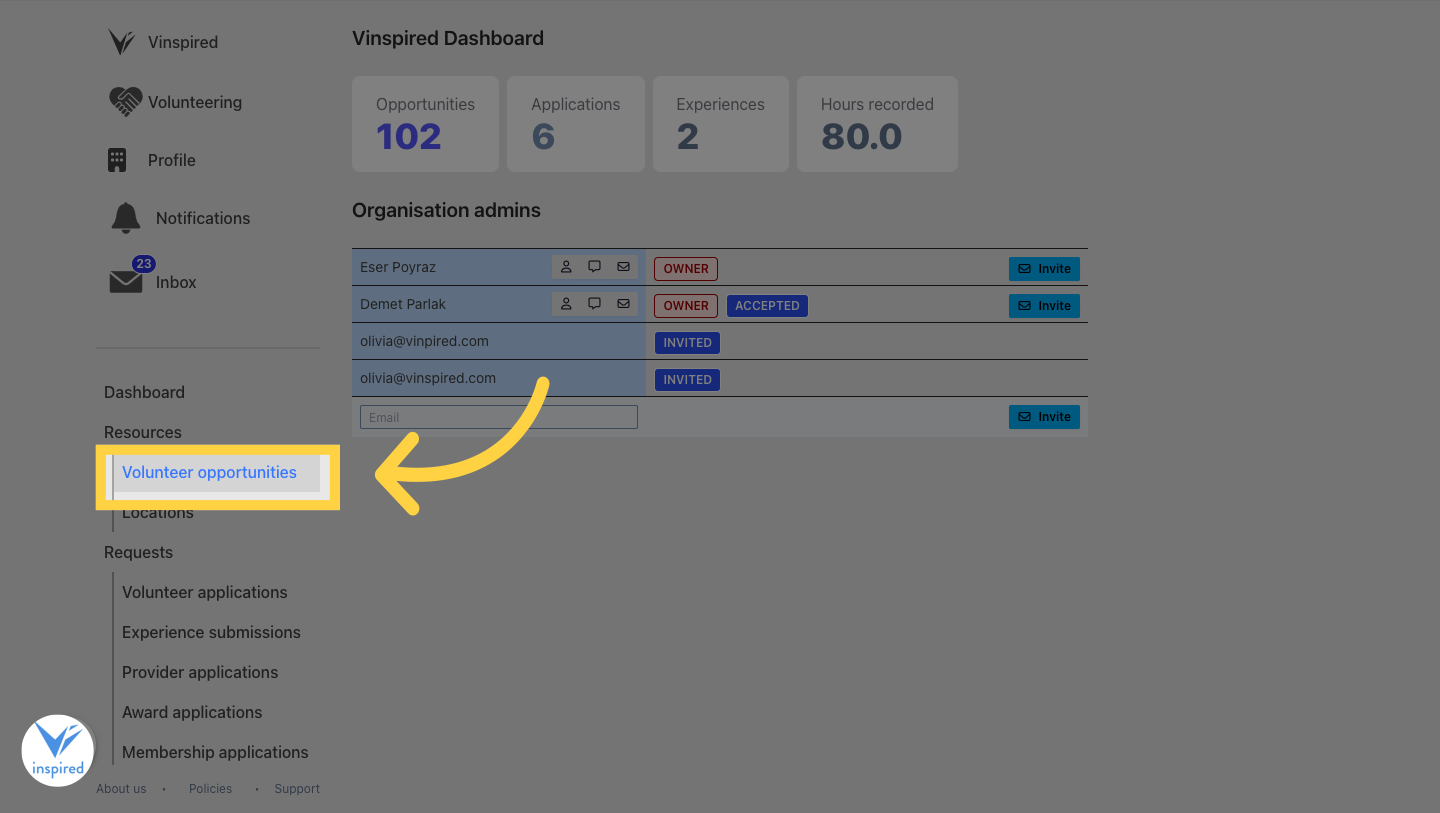Click the Volunteering handshake heart icon
Screen dimensions: 1440x813
point(126,101)
